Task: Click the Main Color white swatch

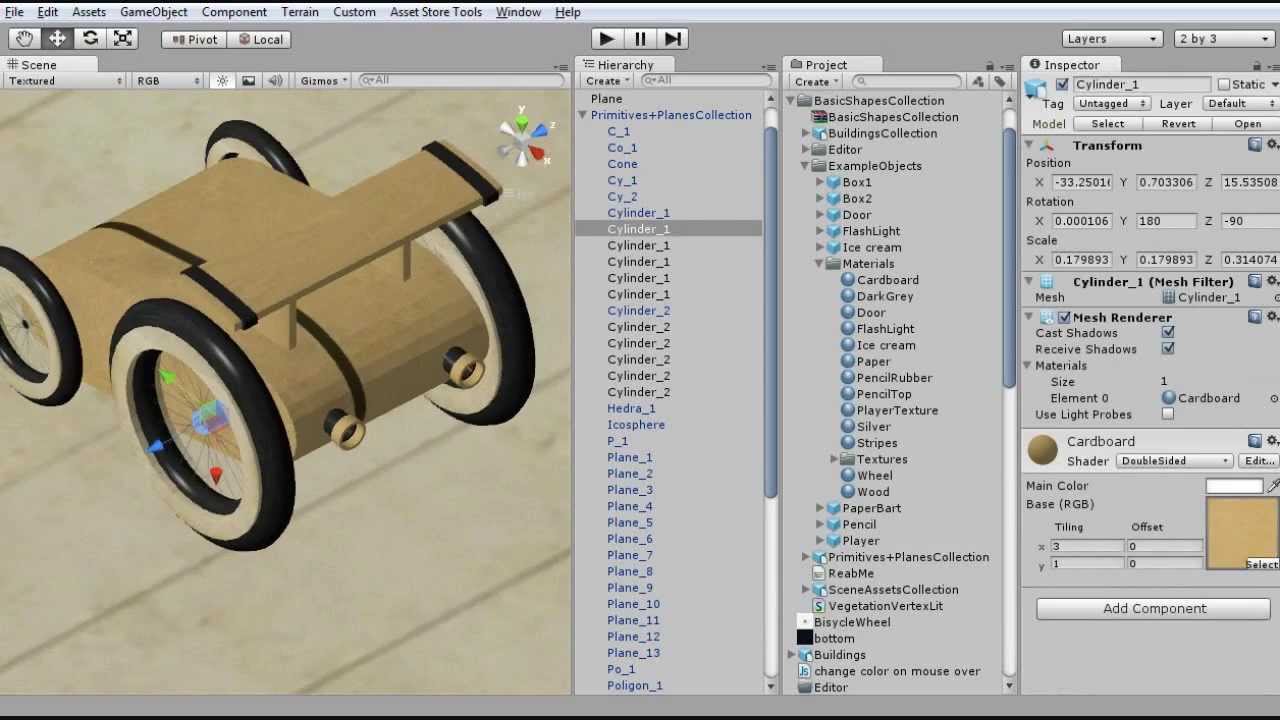Action: click(1234, 486)
